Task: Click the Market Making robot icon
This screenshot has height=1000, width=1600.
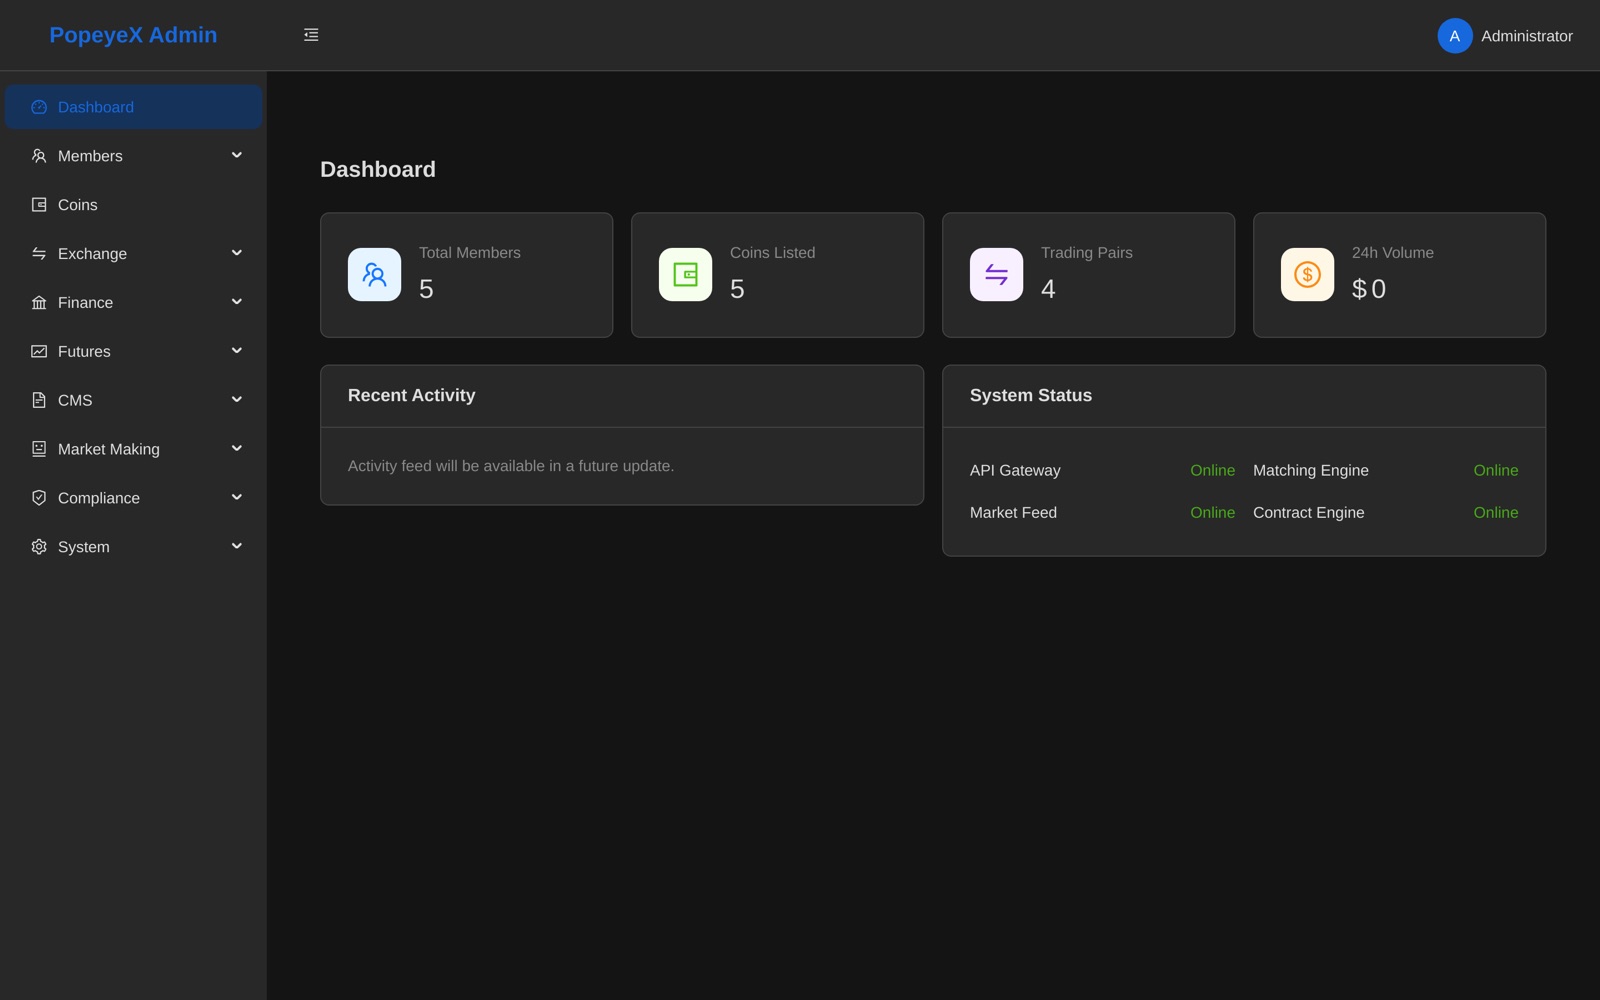Action: [39, 449]
